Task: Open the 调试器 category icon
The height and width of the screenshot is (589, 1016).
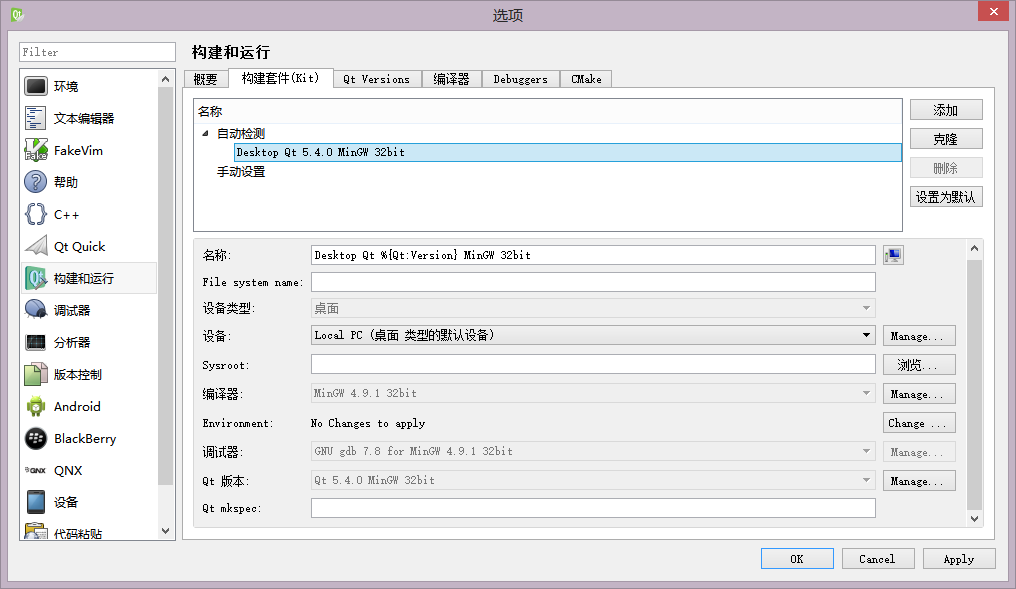Action: click(36, 310)
